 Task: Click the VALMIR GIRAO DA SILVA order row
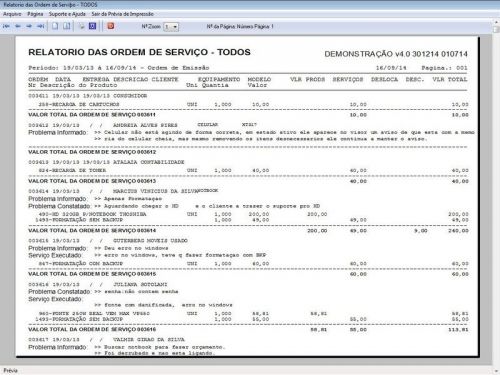(106, 340)
